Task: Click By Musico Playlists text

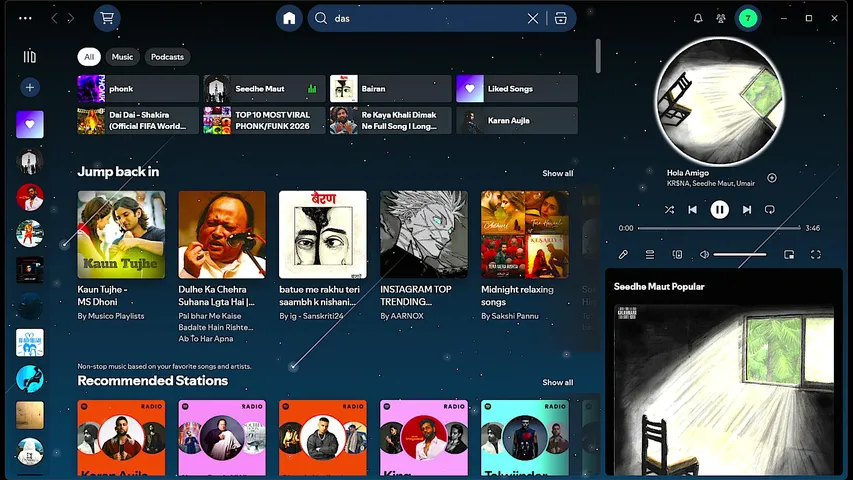Action: click(x=110, y=316)
